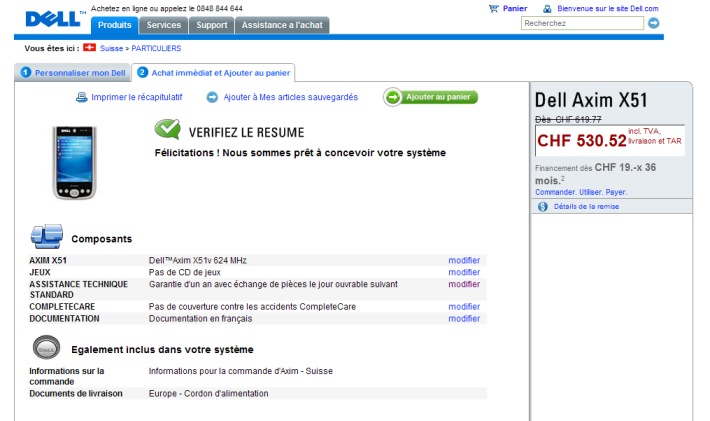The width and height of the screenshot is (710, 421).
Task: Click the step 1 number circle
Action: click(x=26, y=72)
